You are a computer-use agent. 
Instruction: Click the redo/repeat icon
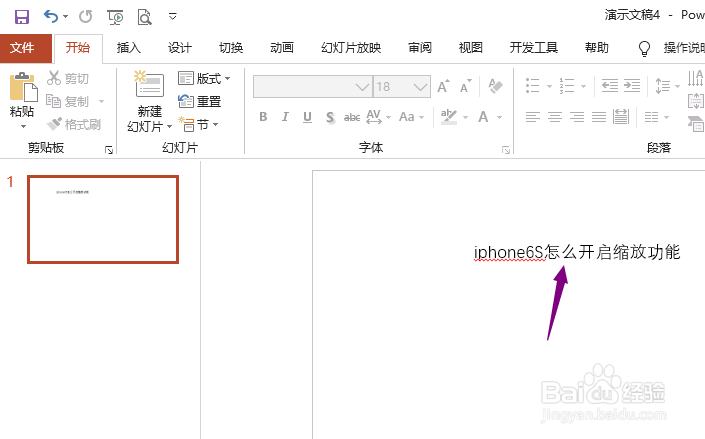[85, 17]
